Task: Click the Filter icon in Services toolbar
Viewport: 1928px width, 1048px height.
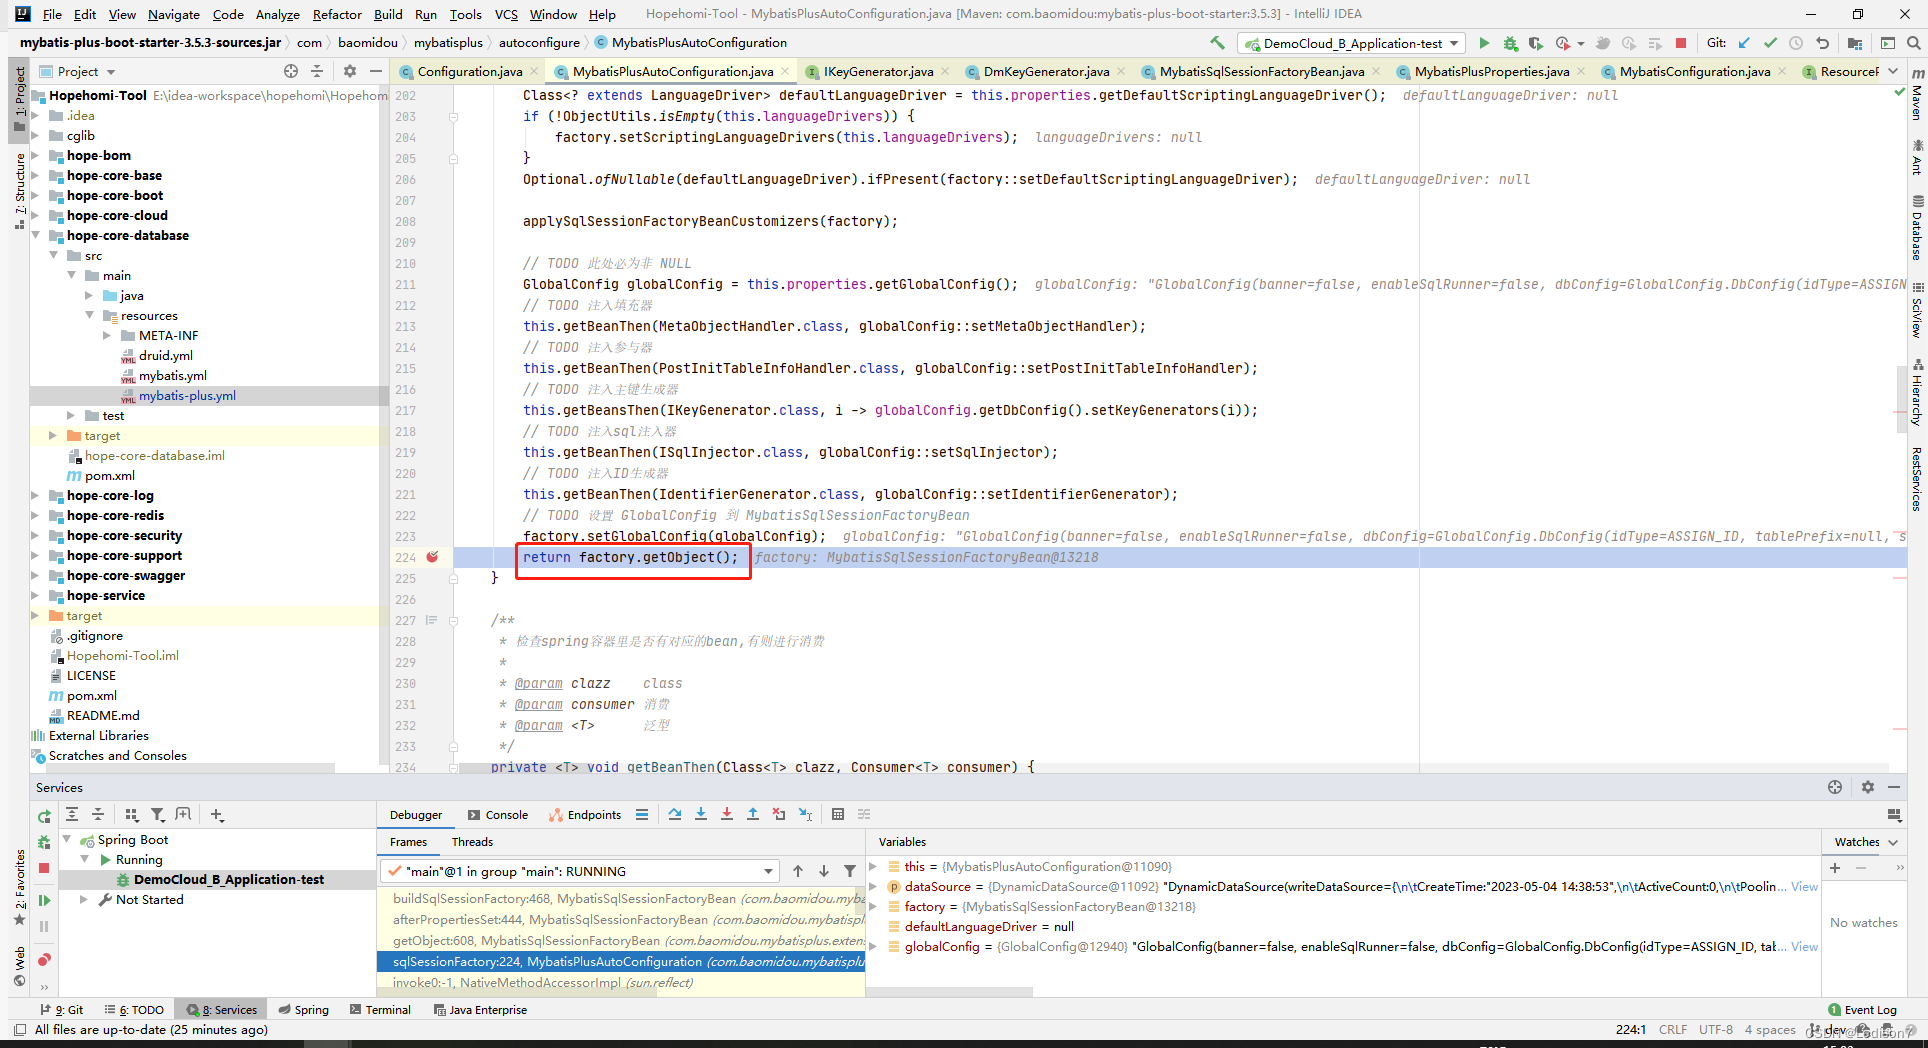Action: click(x=157, y=815)
